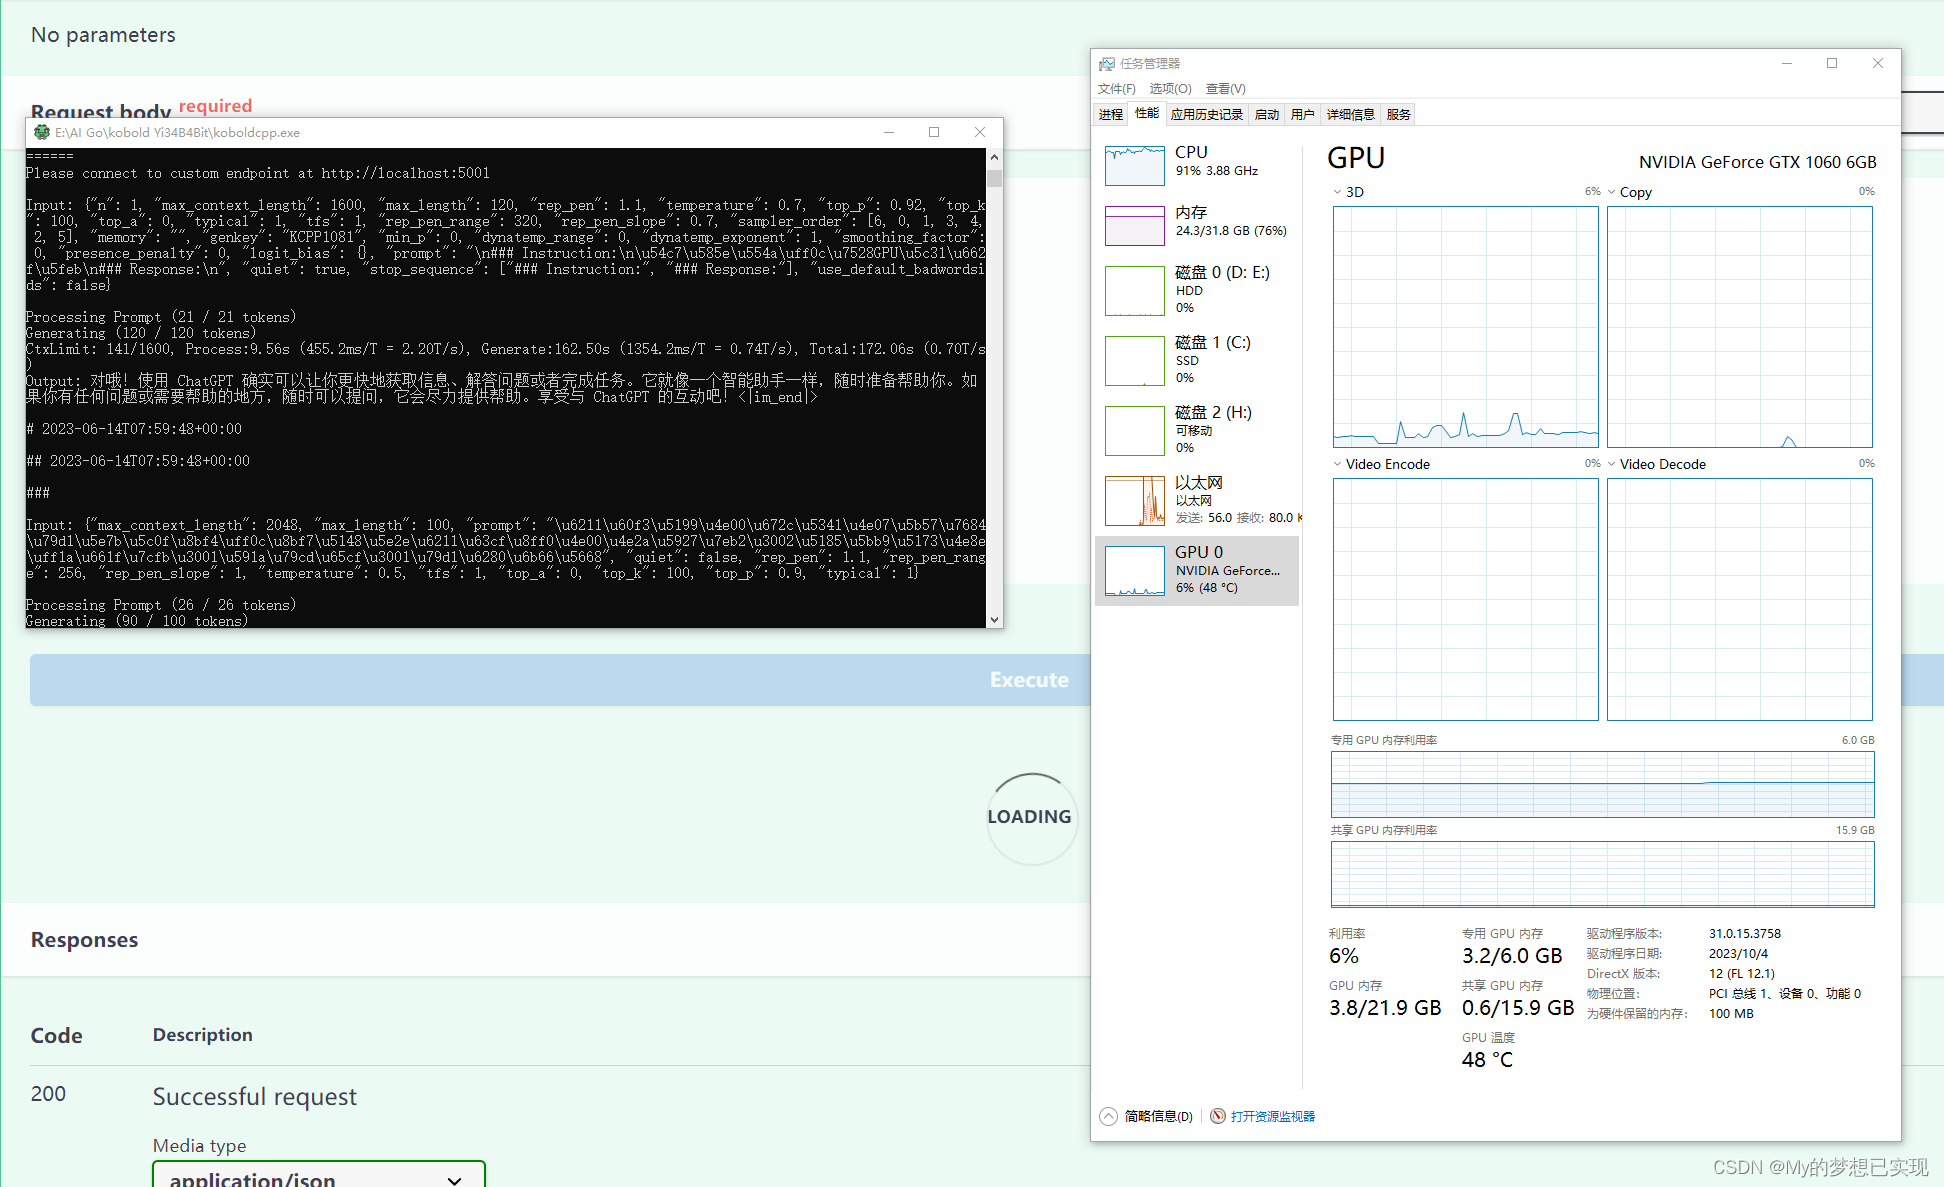Click the 打开资源监视器 link
Image resolution: width=1944 pixels, height=1187 pixels.
(1272, 1116)
